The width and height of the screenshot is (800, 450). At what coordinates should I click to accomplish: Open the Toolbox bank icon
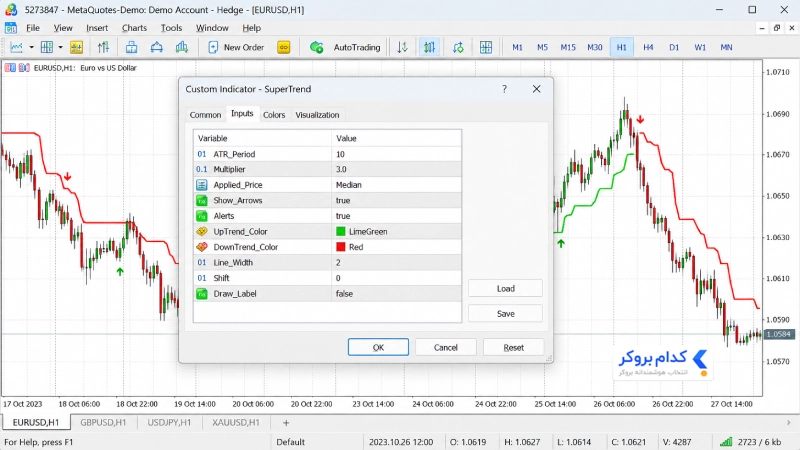[x=157, y=47]
